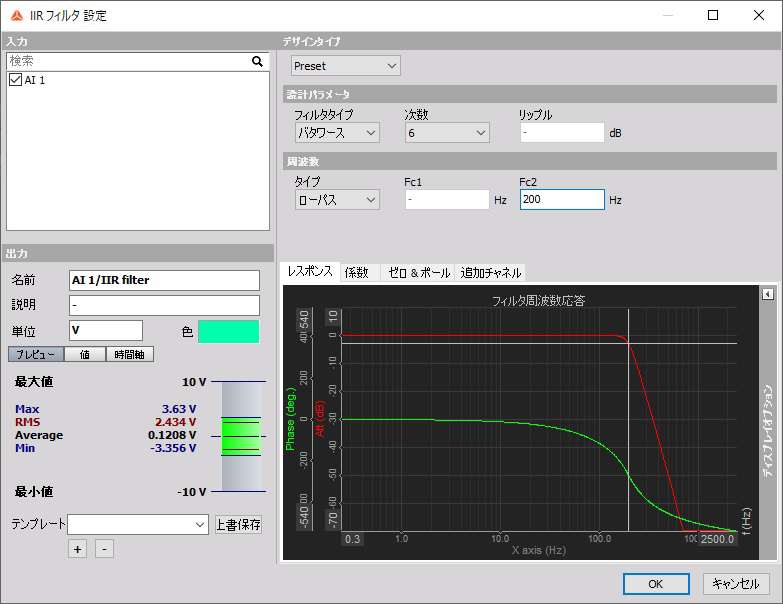783x604 pixels.
Task: Click the RMS value 2.434 V
Action: point(176,422)
